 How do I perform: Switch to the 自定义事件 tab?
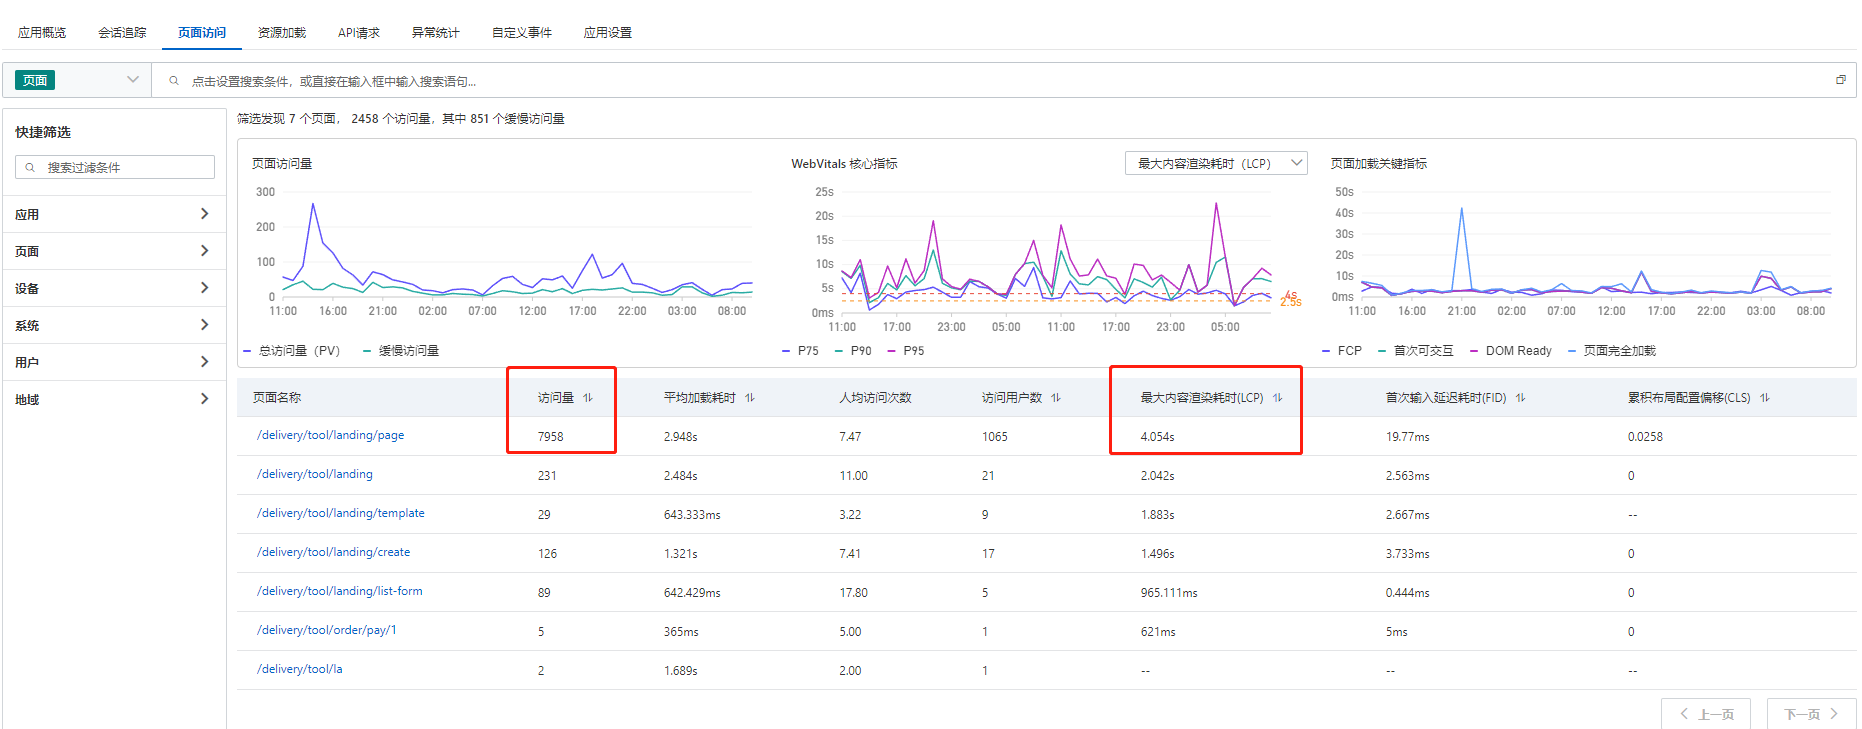pyautogui.click(x=522, y=33)
